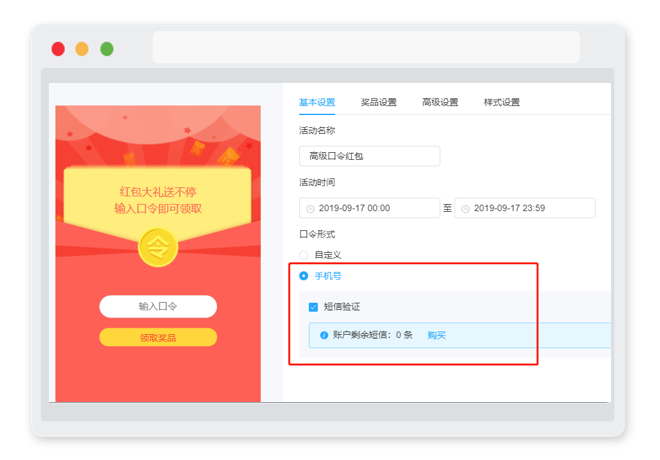660x460 pixels.
Task: Switch to the 基本设置 tab
Action: 317,102
